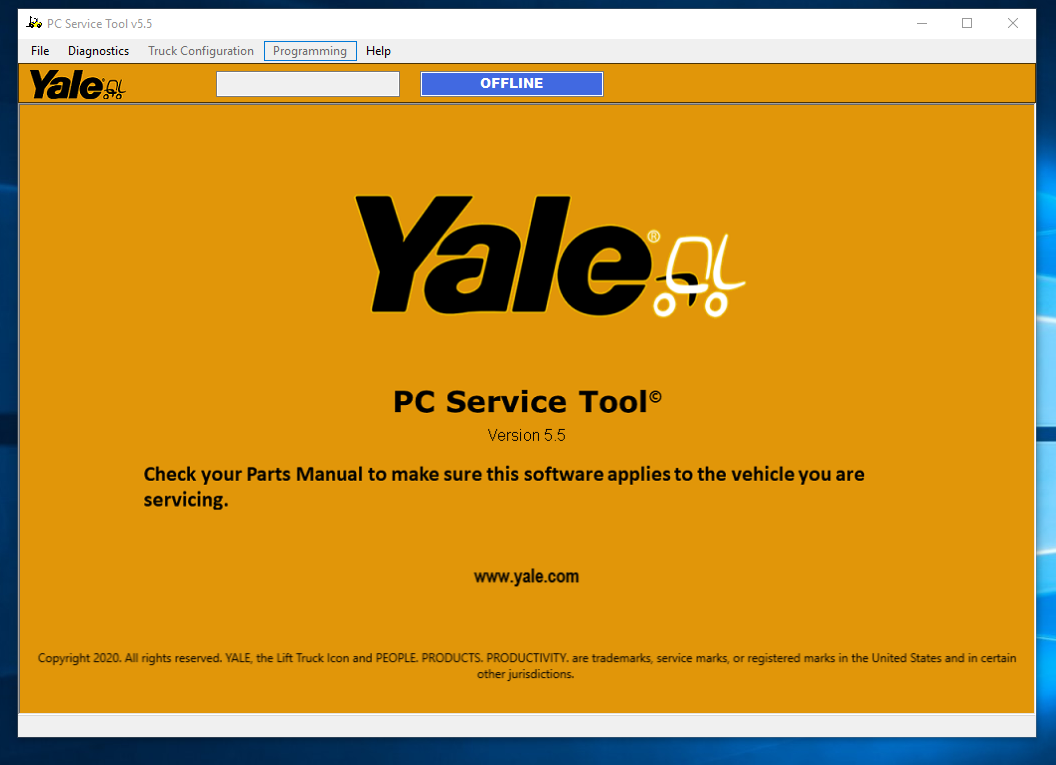Open the Programming menu

point(310,51)
